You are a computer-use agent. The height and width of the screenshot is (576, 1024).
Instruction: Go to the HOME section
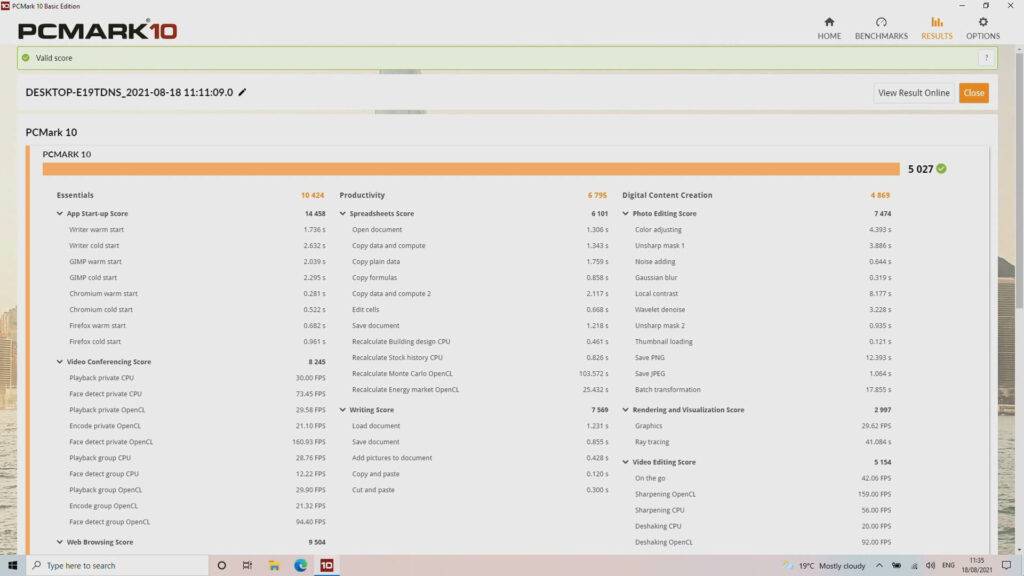pos(829,28)
